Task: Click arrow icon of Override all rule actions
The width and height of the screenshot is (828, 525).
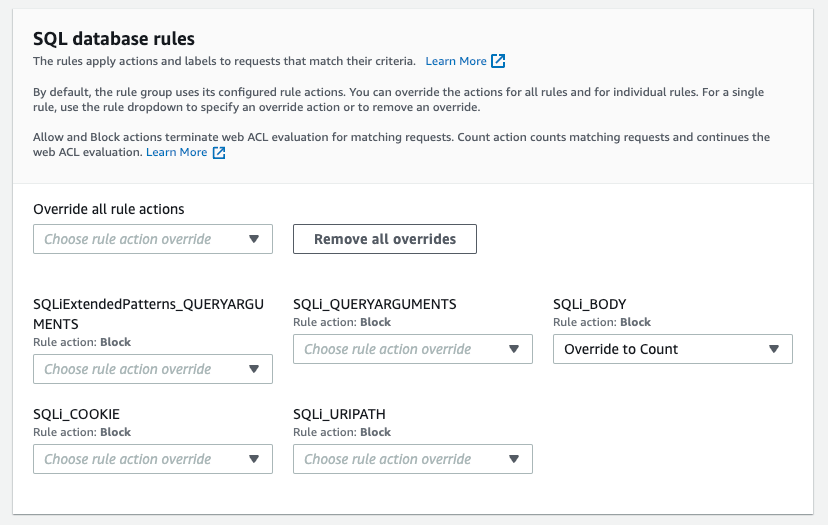Action: tap(254, 239)
